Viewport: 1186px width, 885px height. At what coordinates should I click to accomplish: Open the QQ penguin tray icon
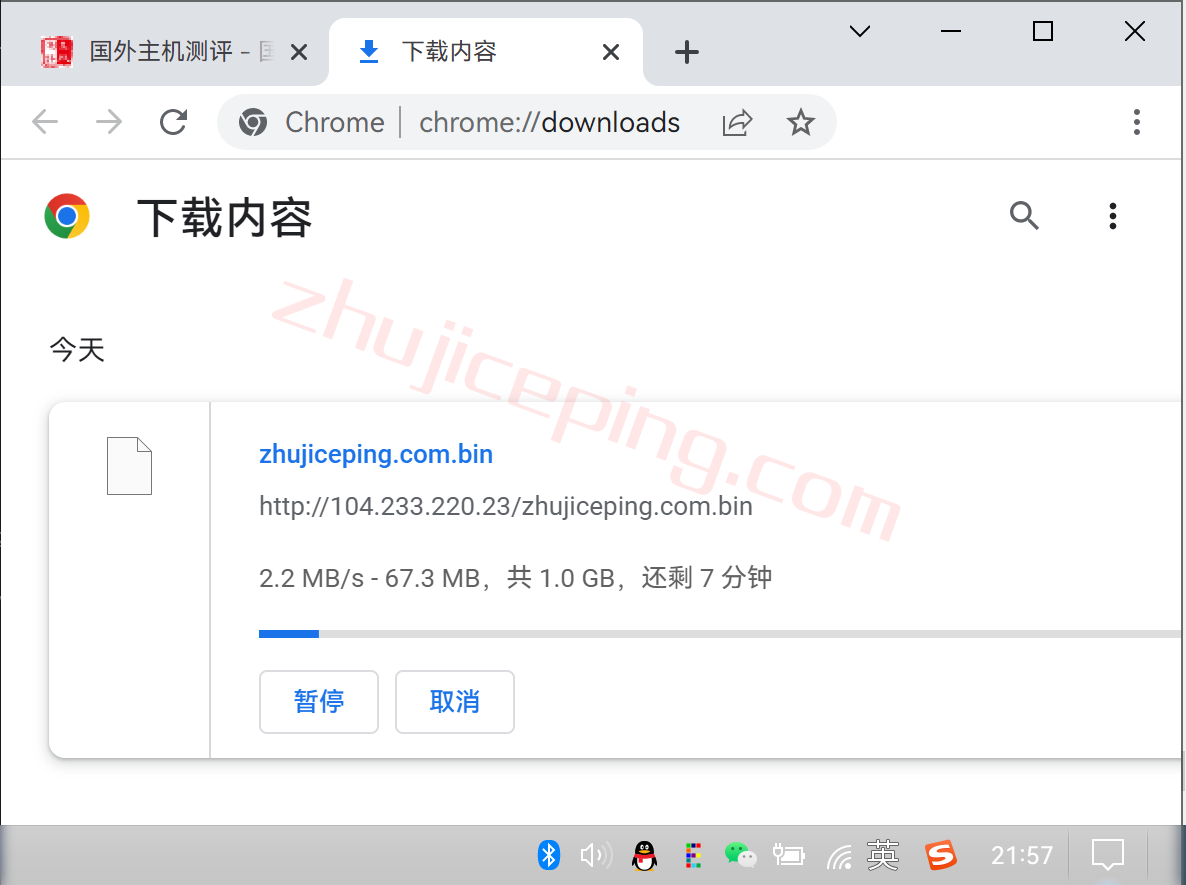[645, 855]
